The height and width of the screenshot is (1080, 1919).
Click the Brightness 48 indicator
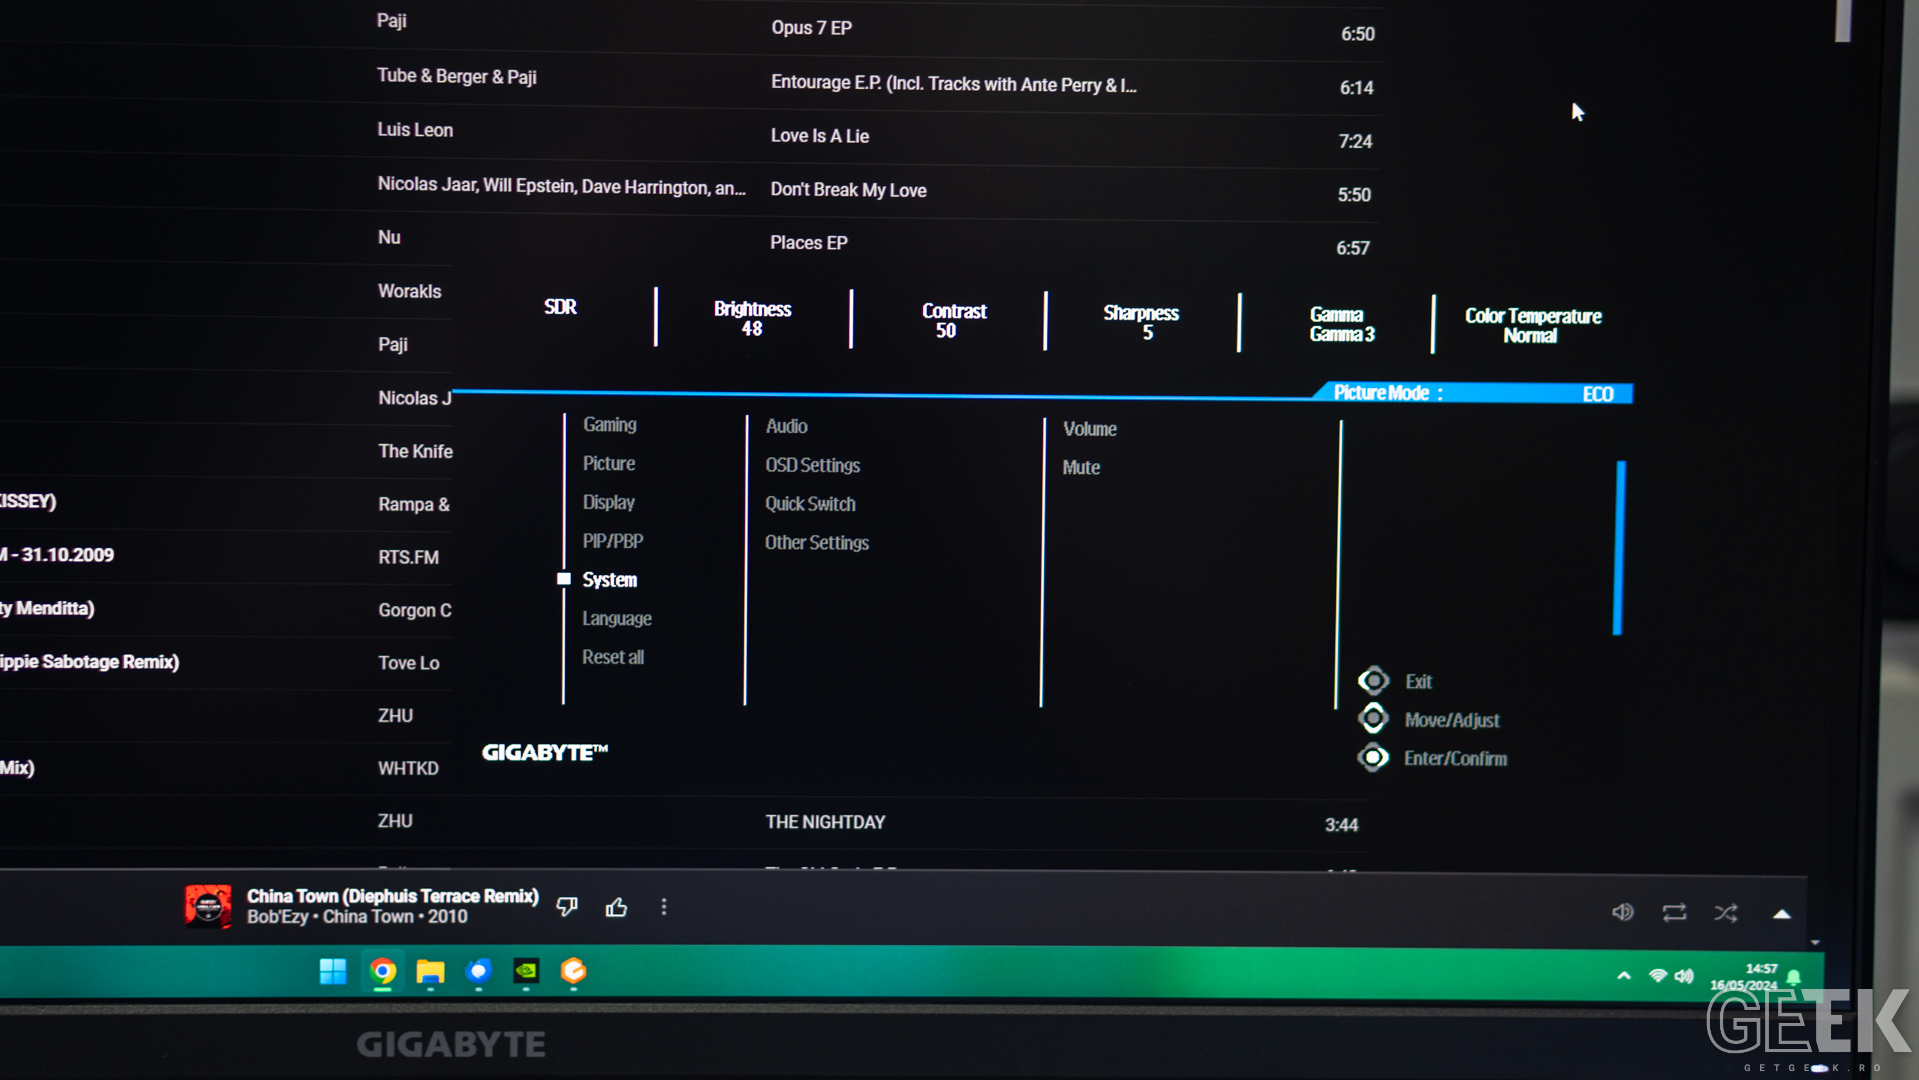752,319
